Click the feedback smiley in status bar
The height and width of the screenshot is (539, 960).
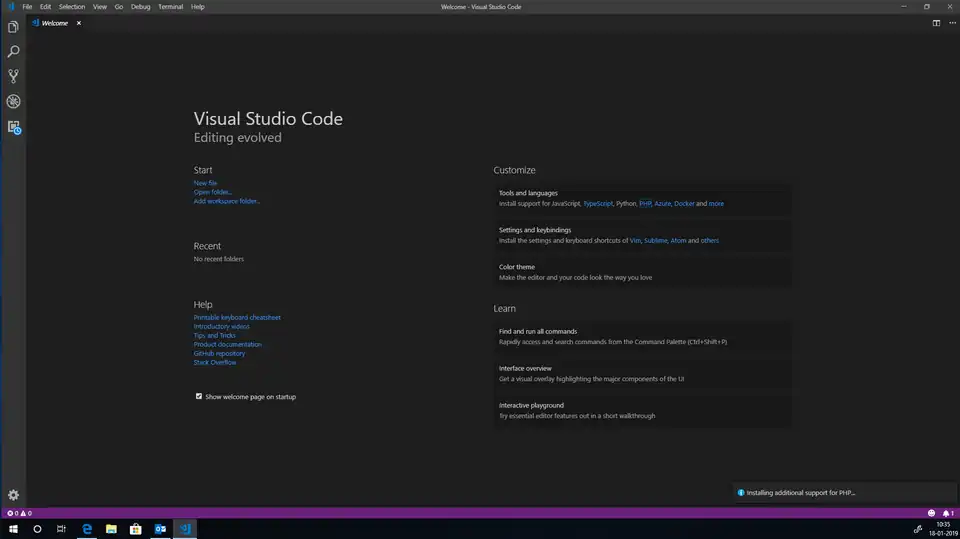pyautogui.click(x=931, y=513)
